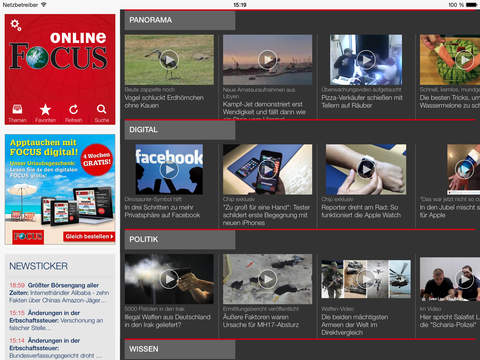Play the Kampf-Jet harbor video
The height and width of the screenshot is (360, 480).
tap(268, 60)
